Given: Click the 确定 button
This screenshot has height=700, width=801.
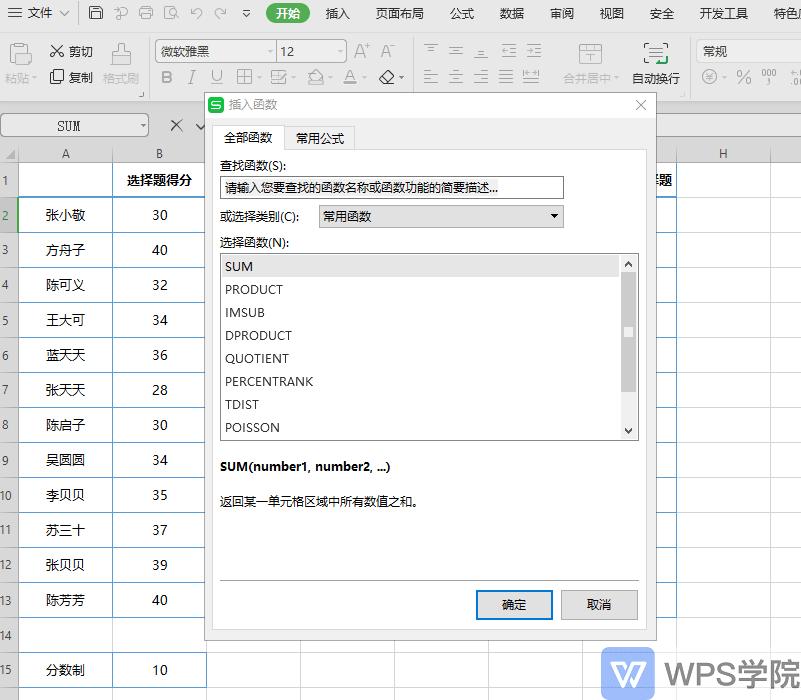Looking at the screenshot, I should point(514,604).
